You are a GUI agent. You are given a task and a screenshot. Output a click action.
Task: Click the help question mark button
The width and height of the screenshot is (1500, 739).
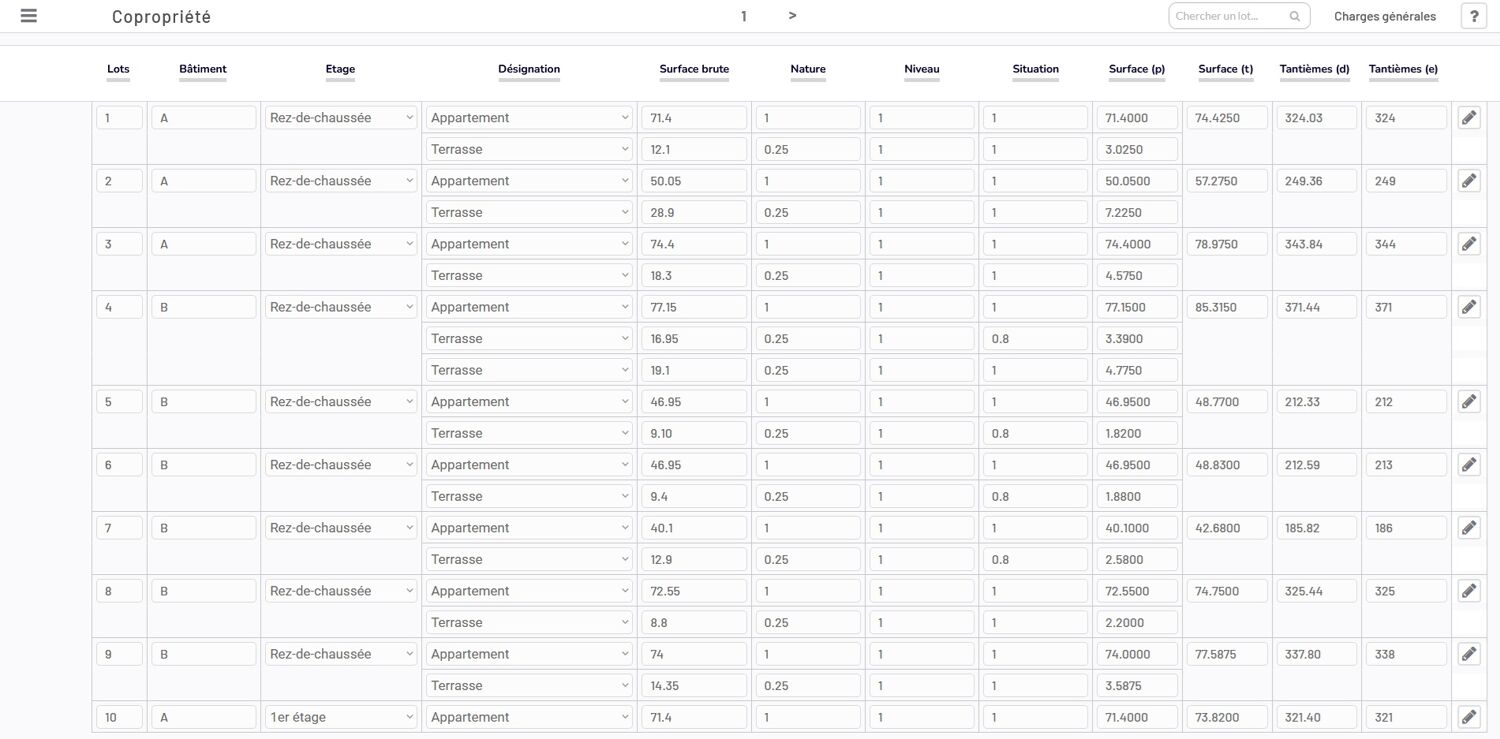1474,16
